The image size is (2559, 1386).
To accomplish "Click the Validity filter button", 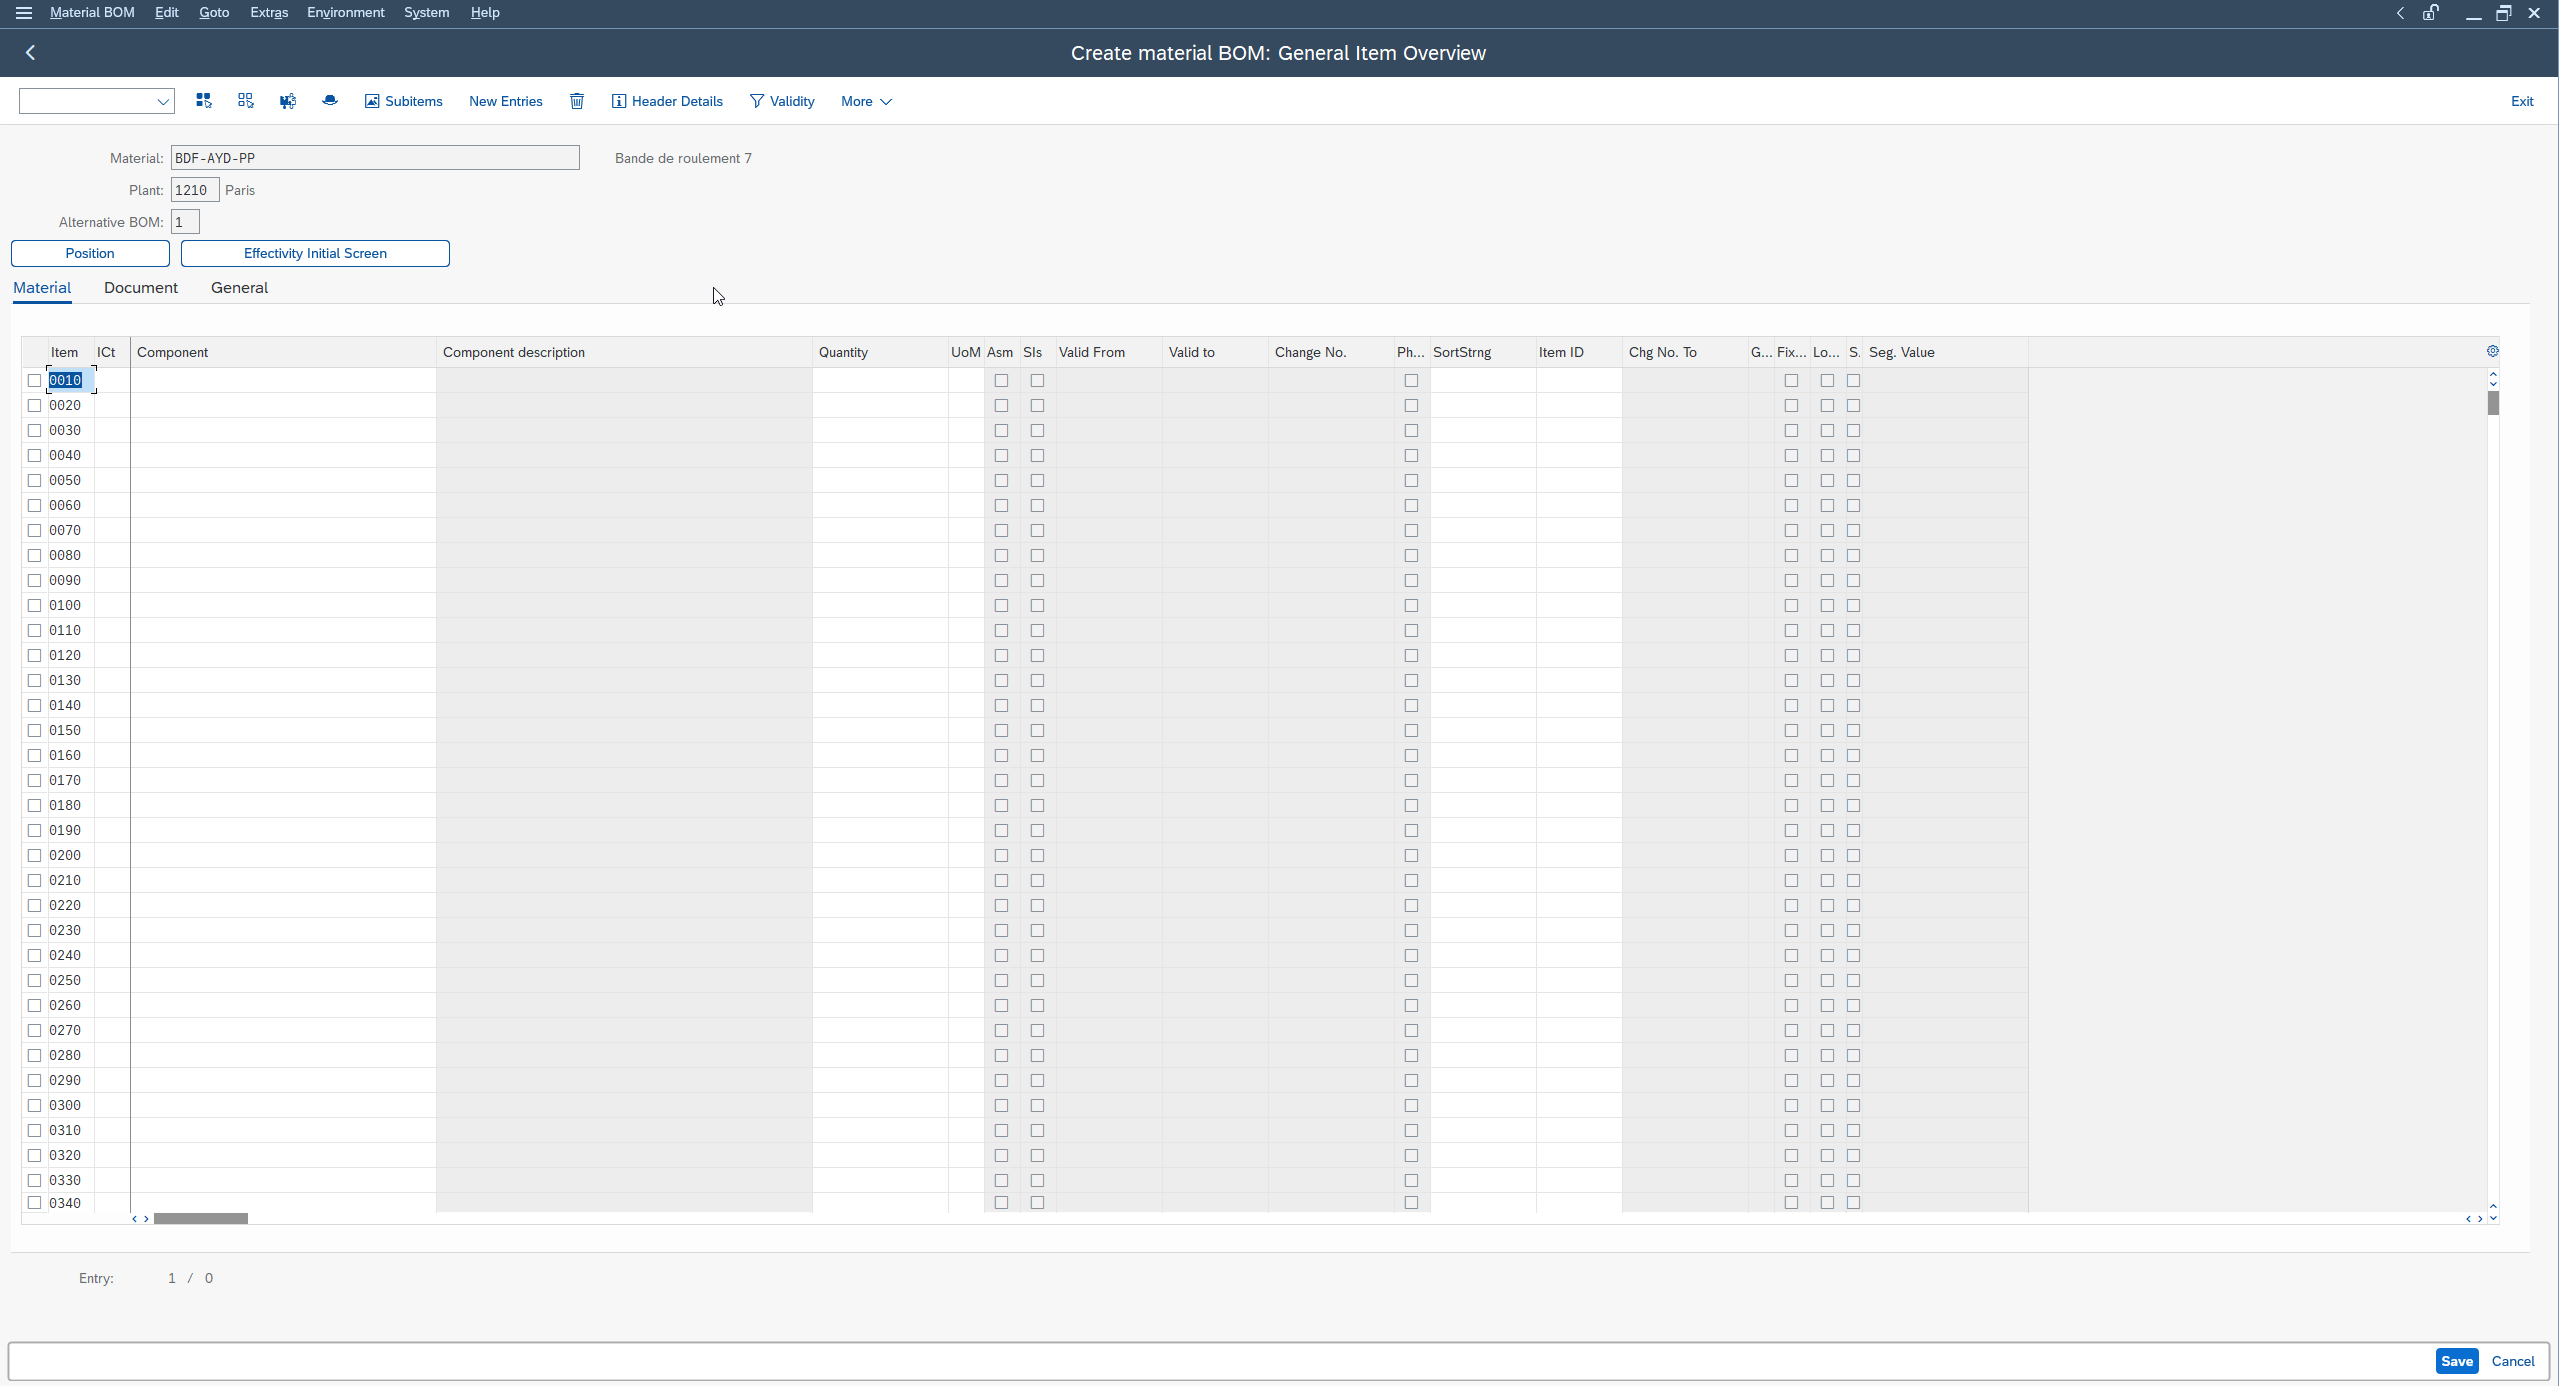I will point(782,101).
